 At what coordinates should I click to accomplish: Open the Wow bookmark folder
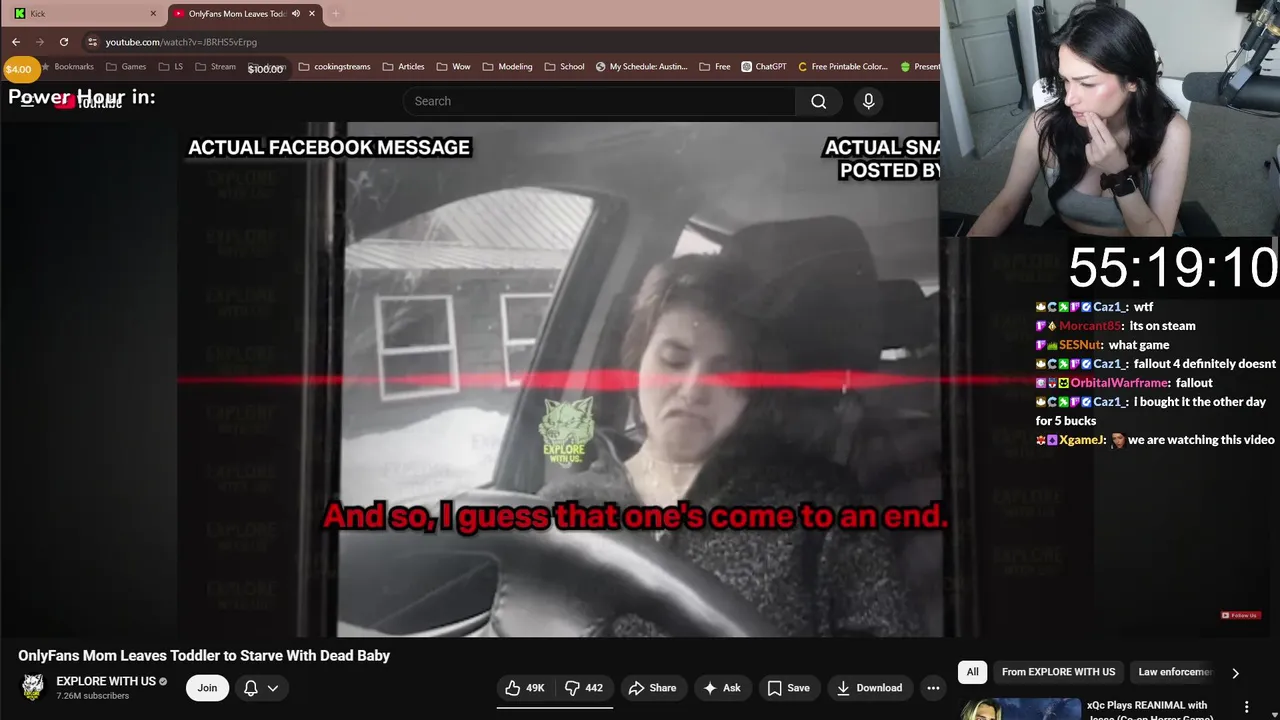point(453,67)
